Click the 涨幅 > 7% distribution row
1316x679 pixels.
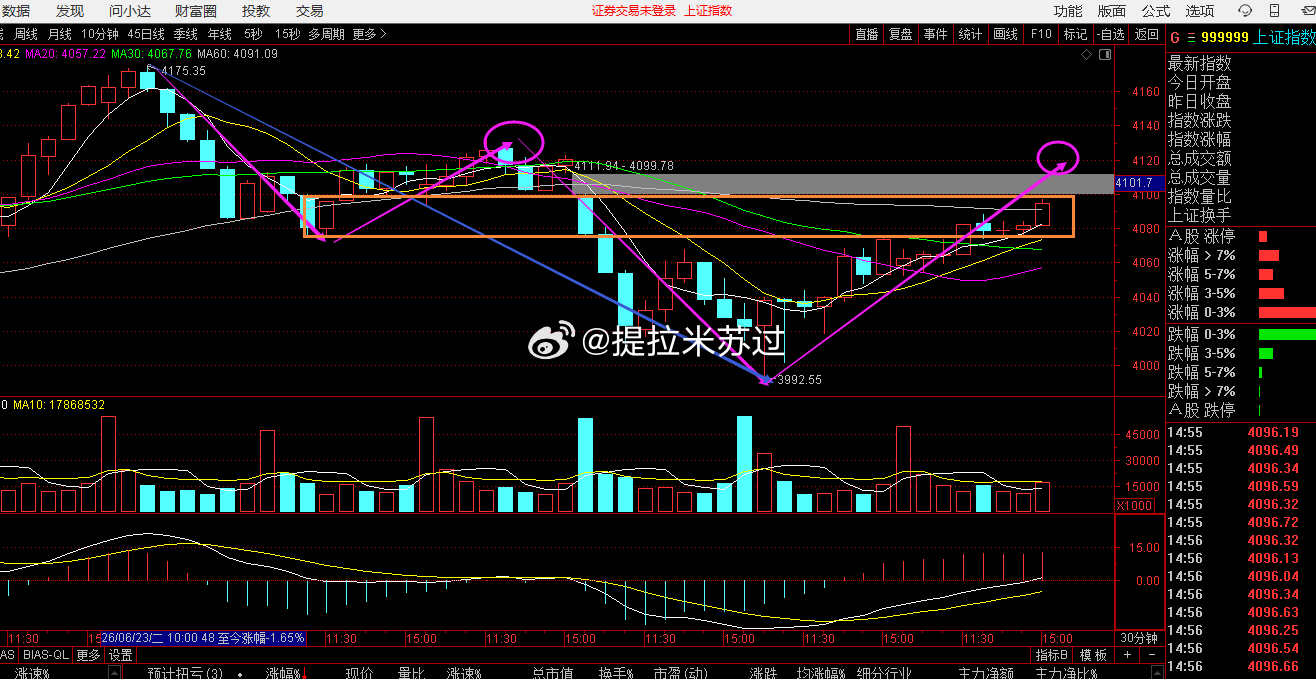coord(1242,255)
